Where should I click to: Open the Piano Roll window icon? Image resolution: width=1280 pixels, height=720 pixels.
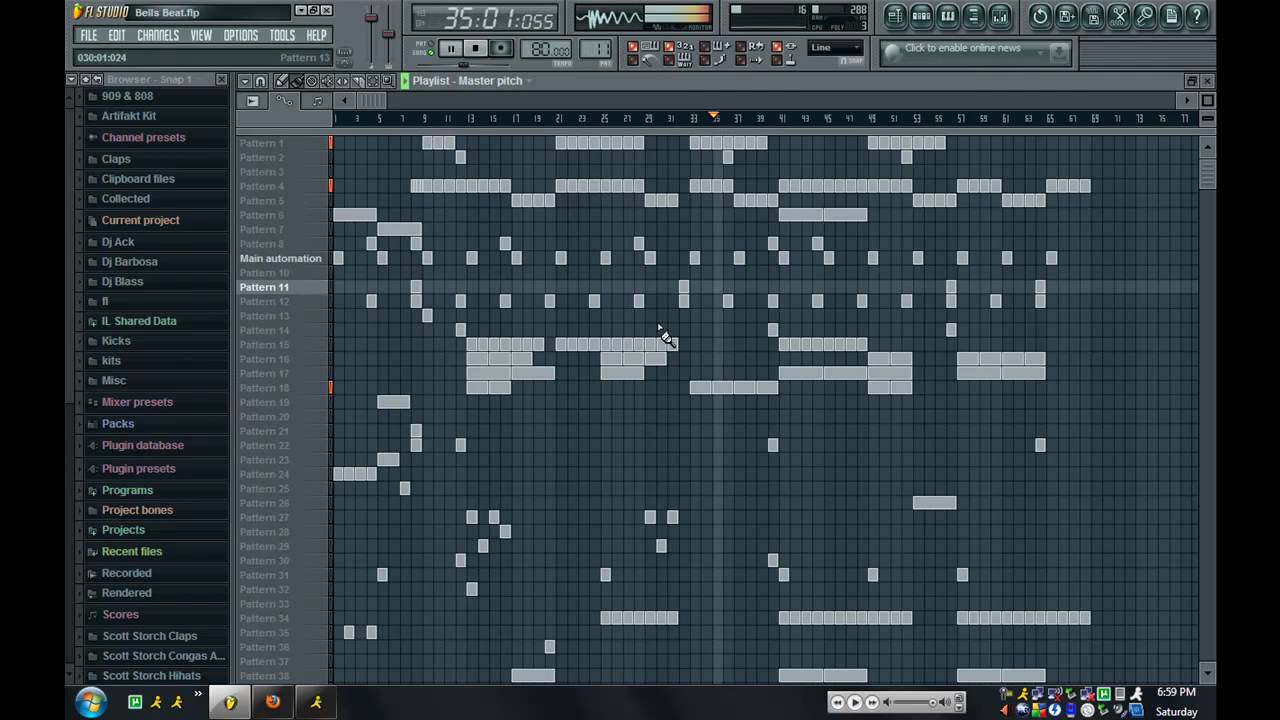pyautogui.click(x=947, y=16)
